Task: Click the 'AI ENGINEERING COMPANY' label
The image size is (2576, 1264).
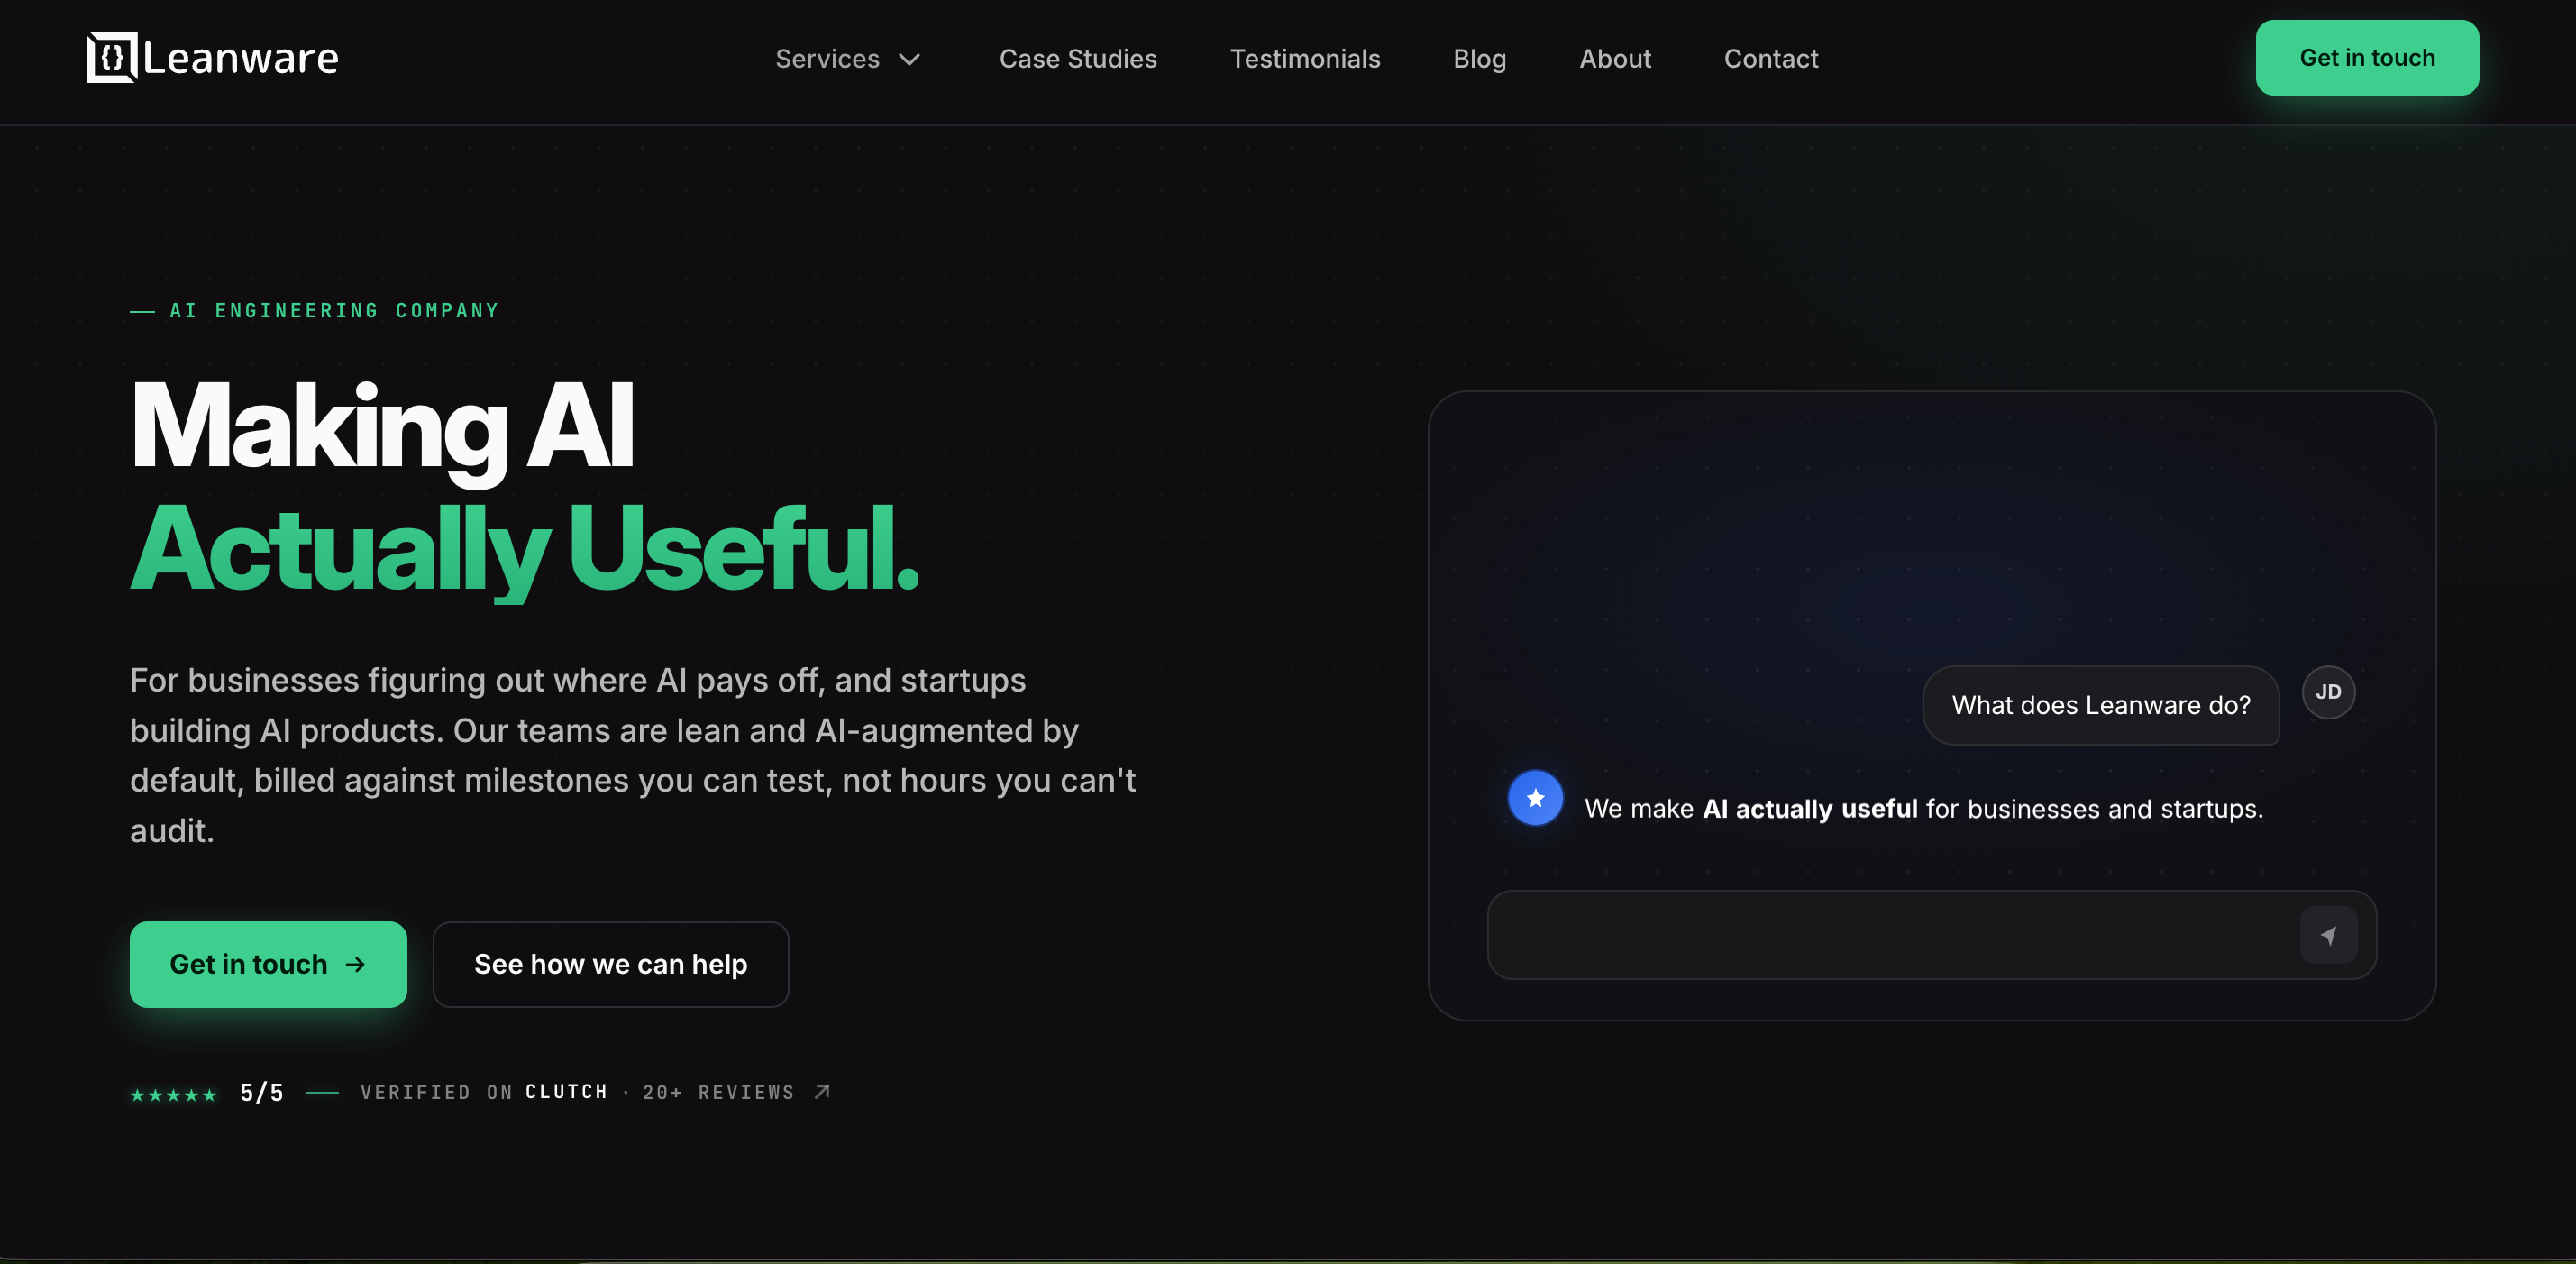Action: pos(334,311)
